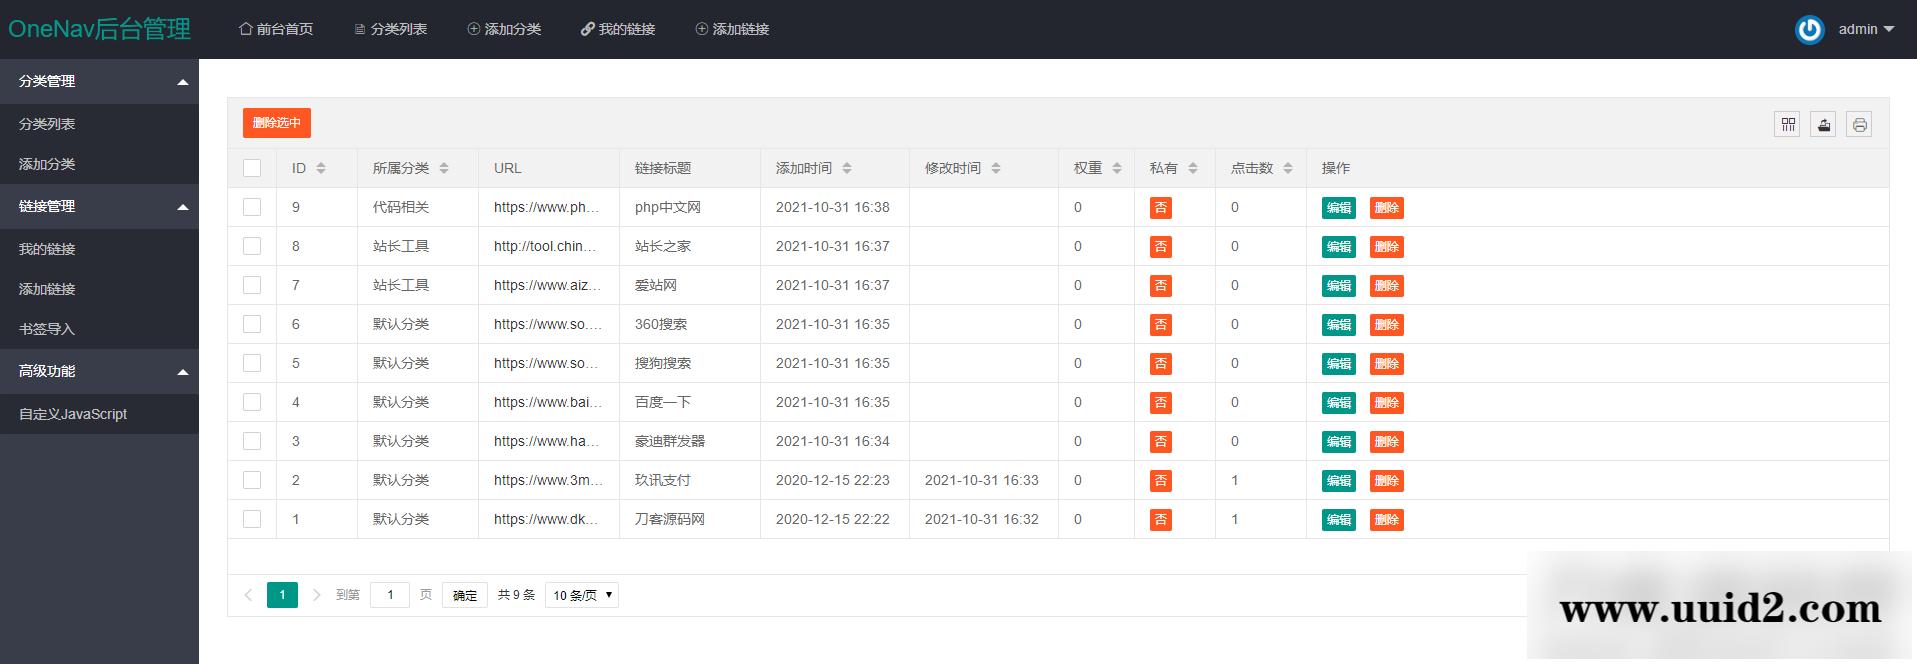Image resolution: width=1917 pixels, height=664 pixels.
Task: Click the page number input field
Action: [389, 595]
